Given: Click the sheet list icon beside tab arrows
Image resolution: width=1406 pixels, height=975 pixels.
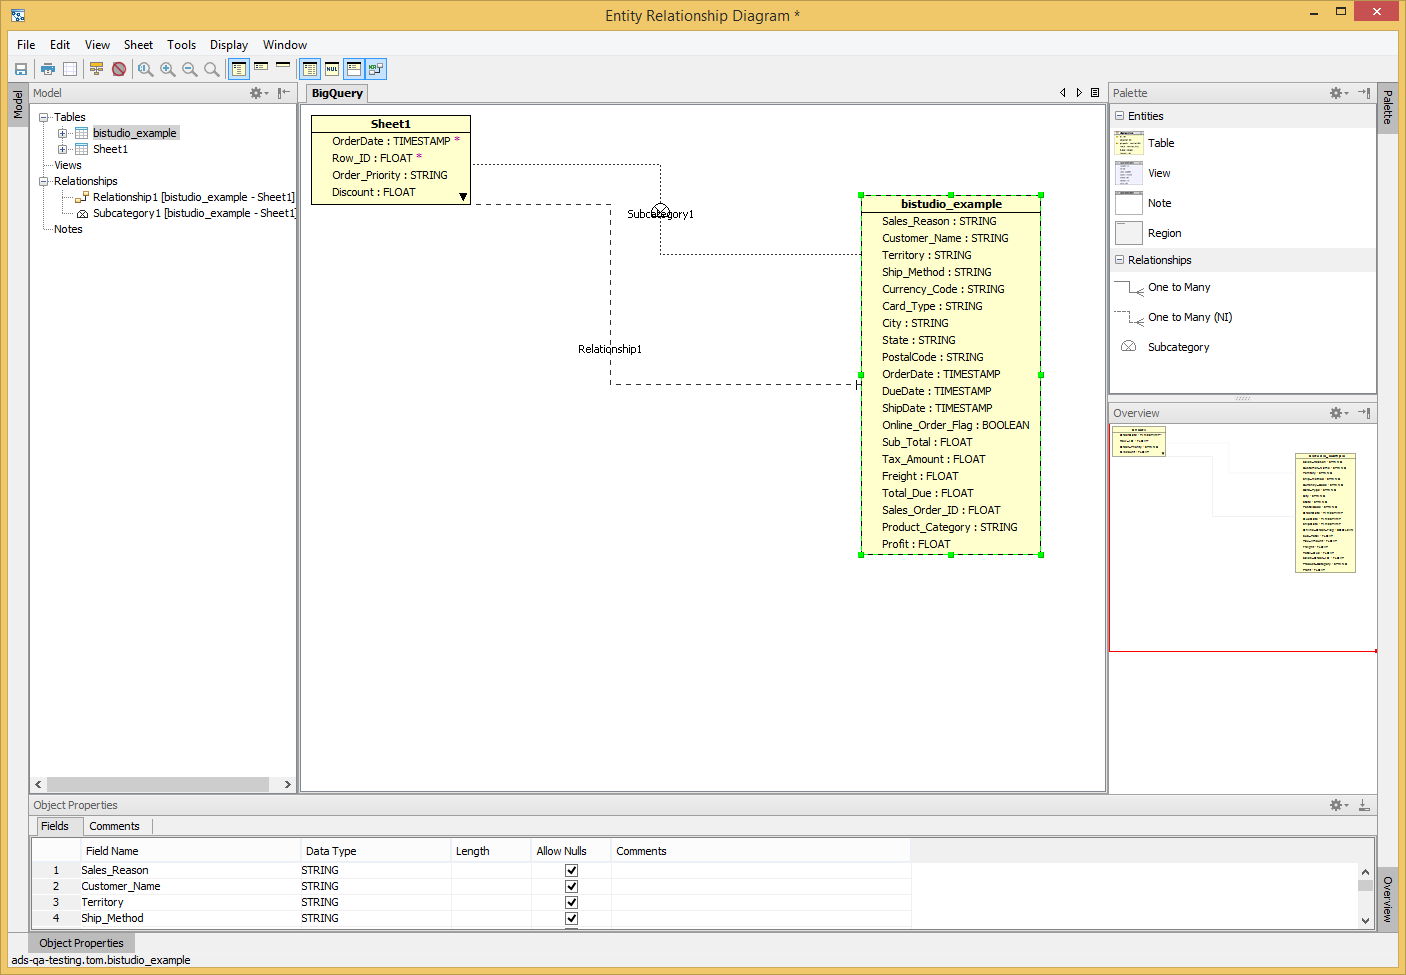Looking at the screenshot, I should [1095, 93].
